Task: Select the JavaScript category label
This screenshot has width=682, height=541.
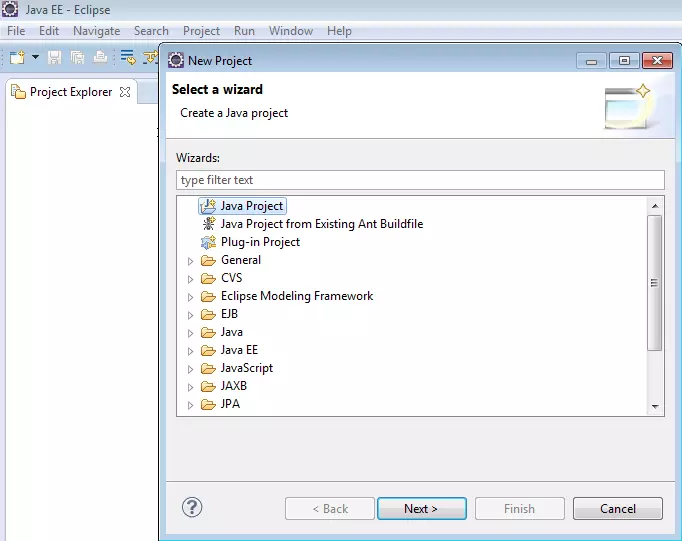Action: tap(247, 368)
